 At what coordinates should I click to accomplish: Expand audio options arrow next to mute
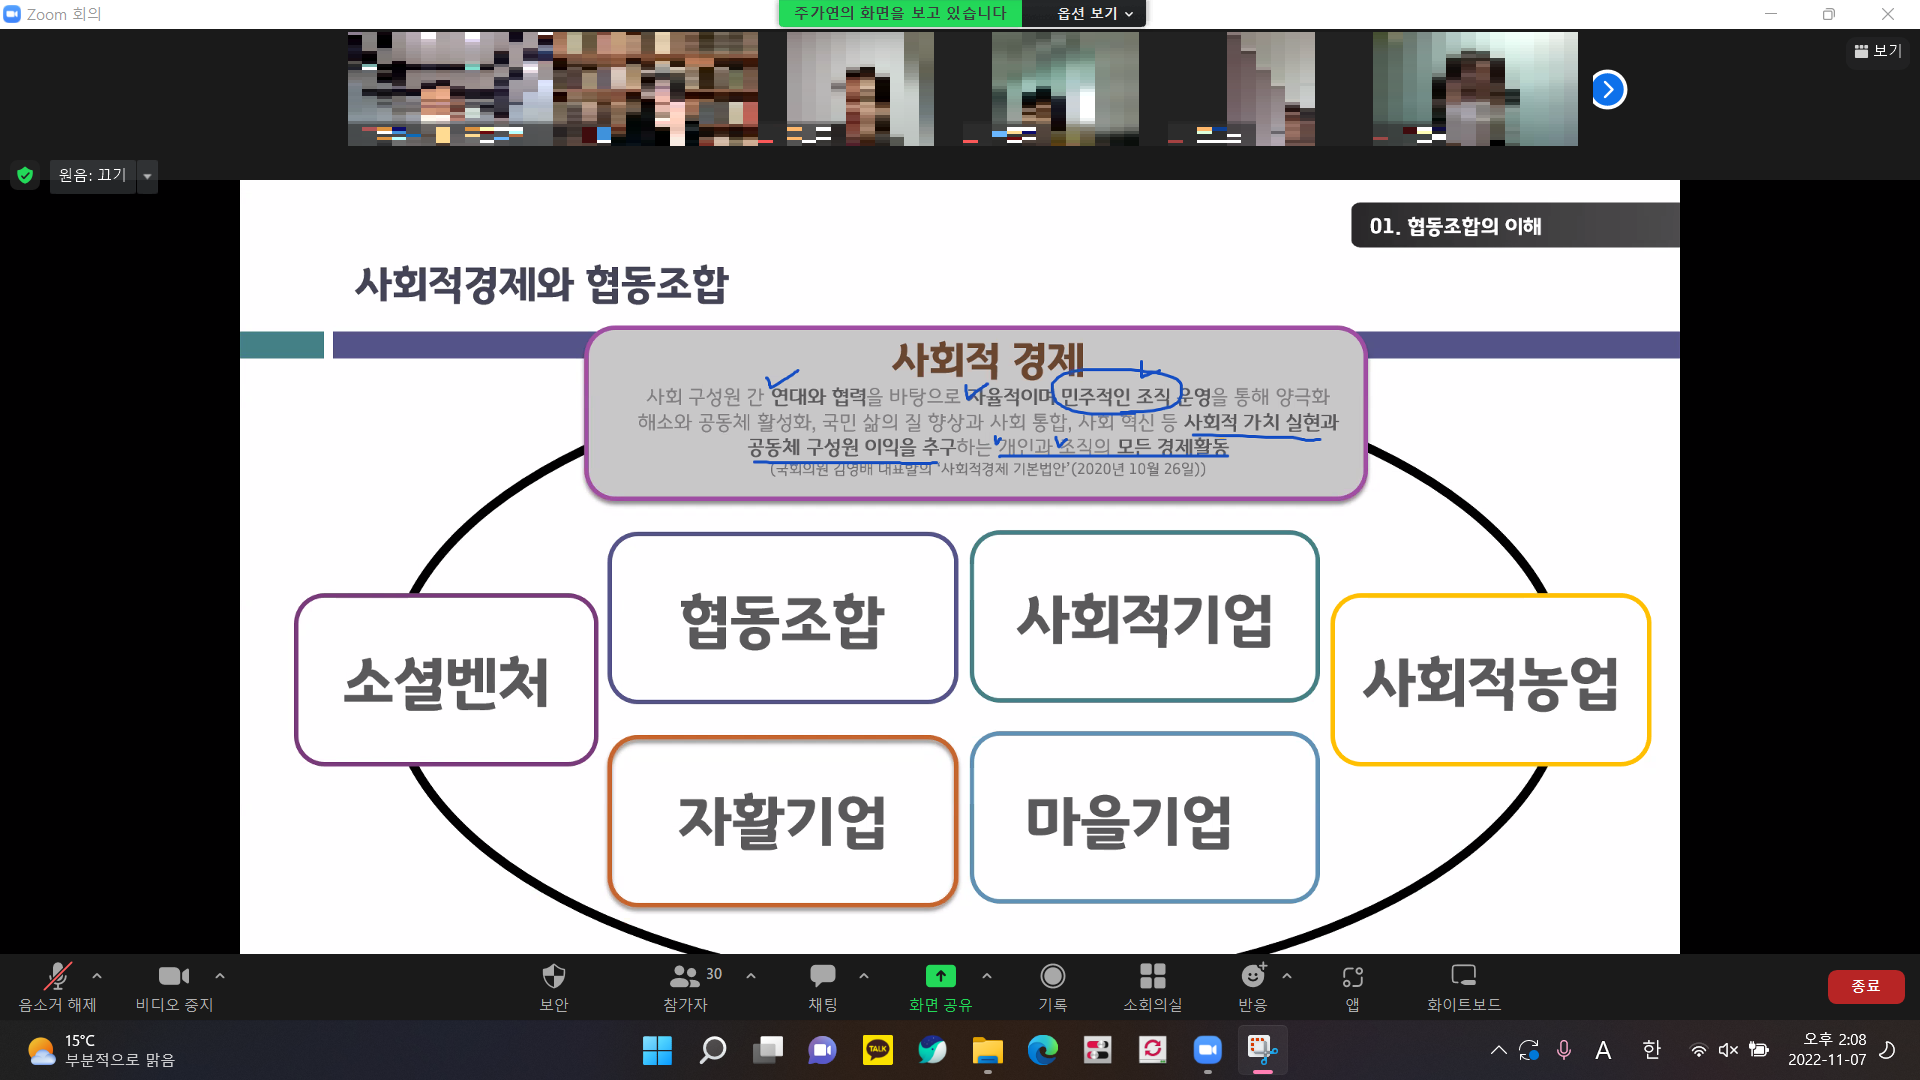(x=97, y=976)
